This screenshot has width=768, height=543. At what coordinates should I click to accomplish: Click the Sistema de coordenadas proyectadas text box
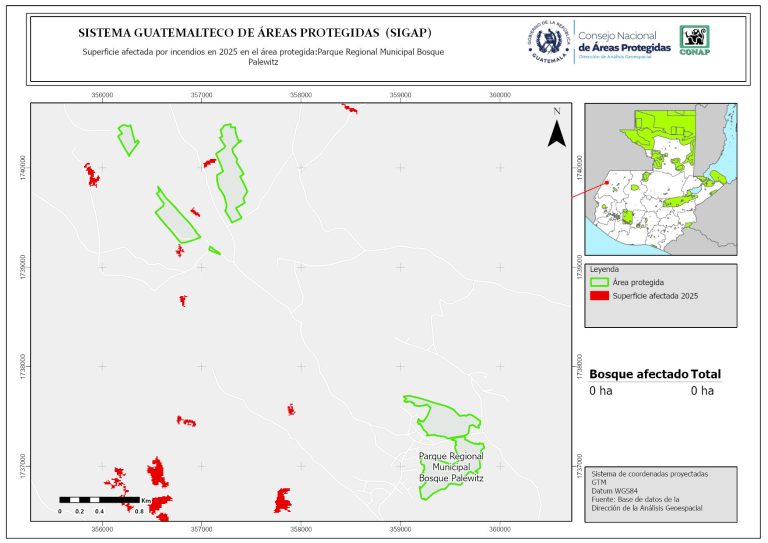pyautogui.click(x=660, y=491)
